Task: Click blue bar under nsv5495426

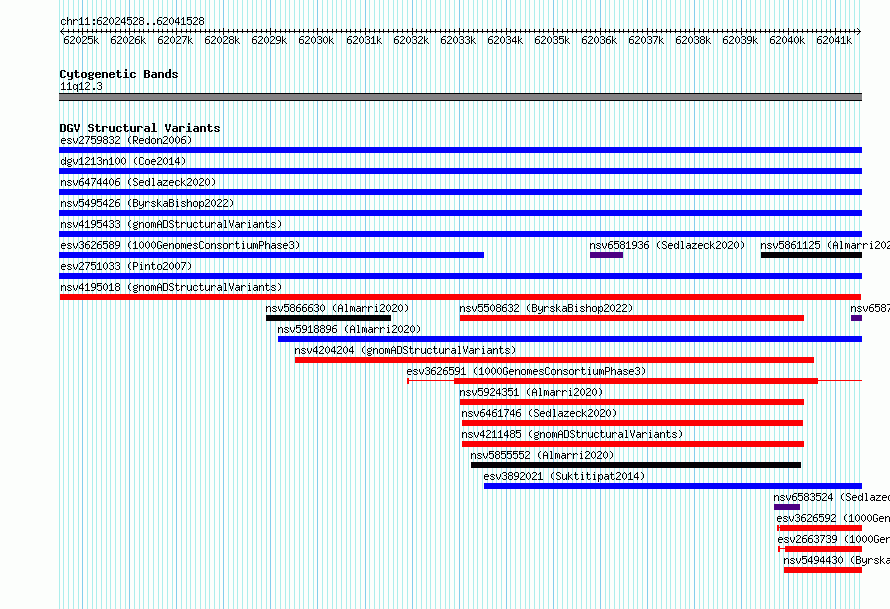Action: pyautogui.click(x=460, y=213)
